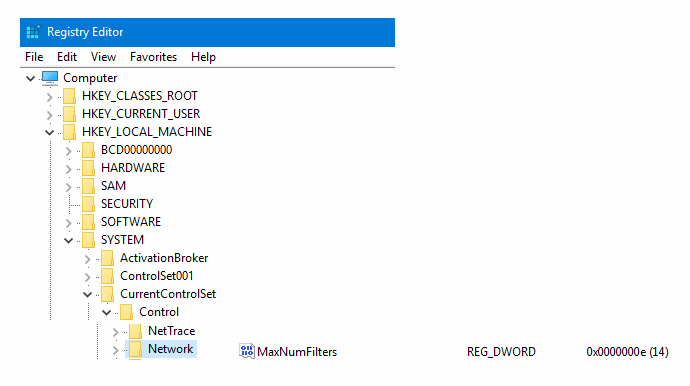Open the Edit menu

pos(67,57)
